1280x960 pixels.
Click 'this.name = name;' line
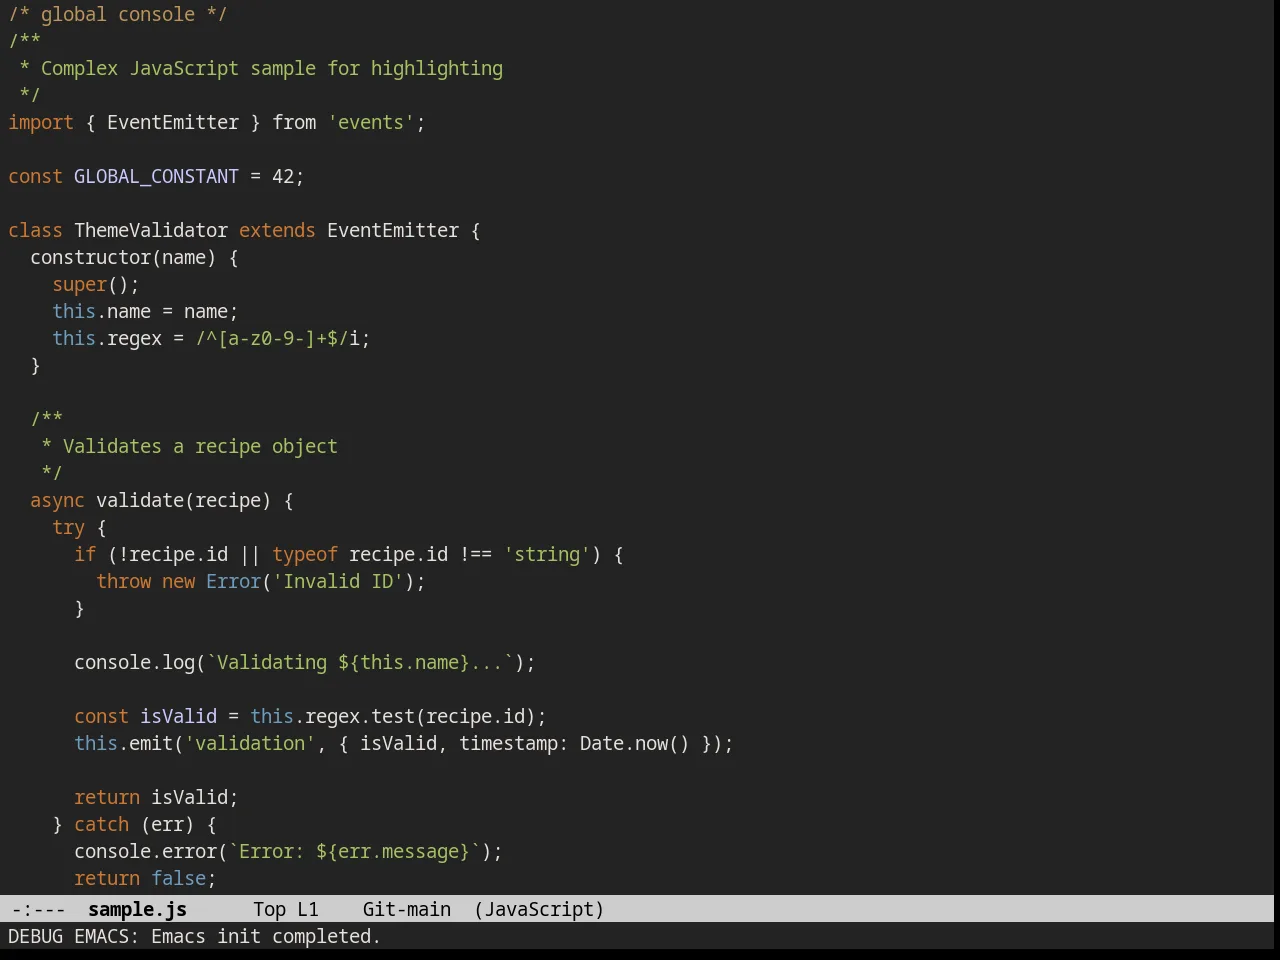pos(145,311)
